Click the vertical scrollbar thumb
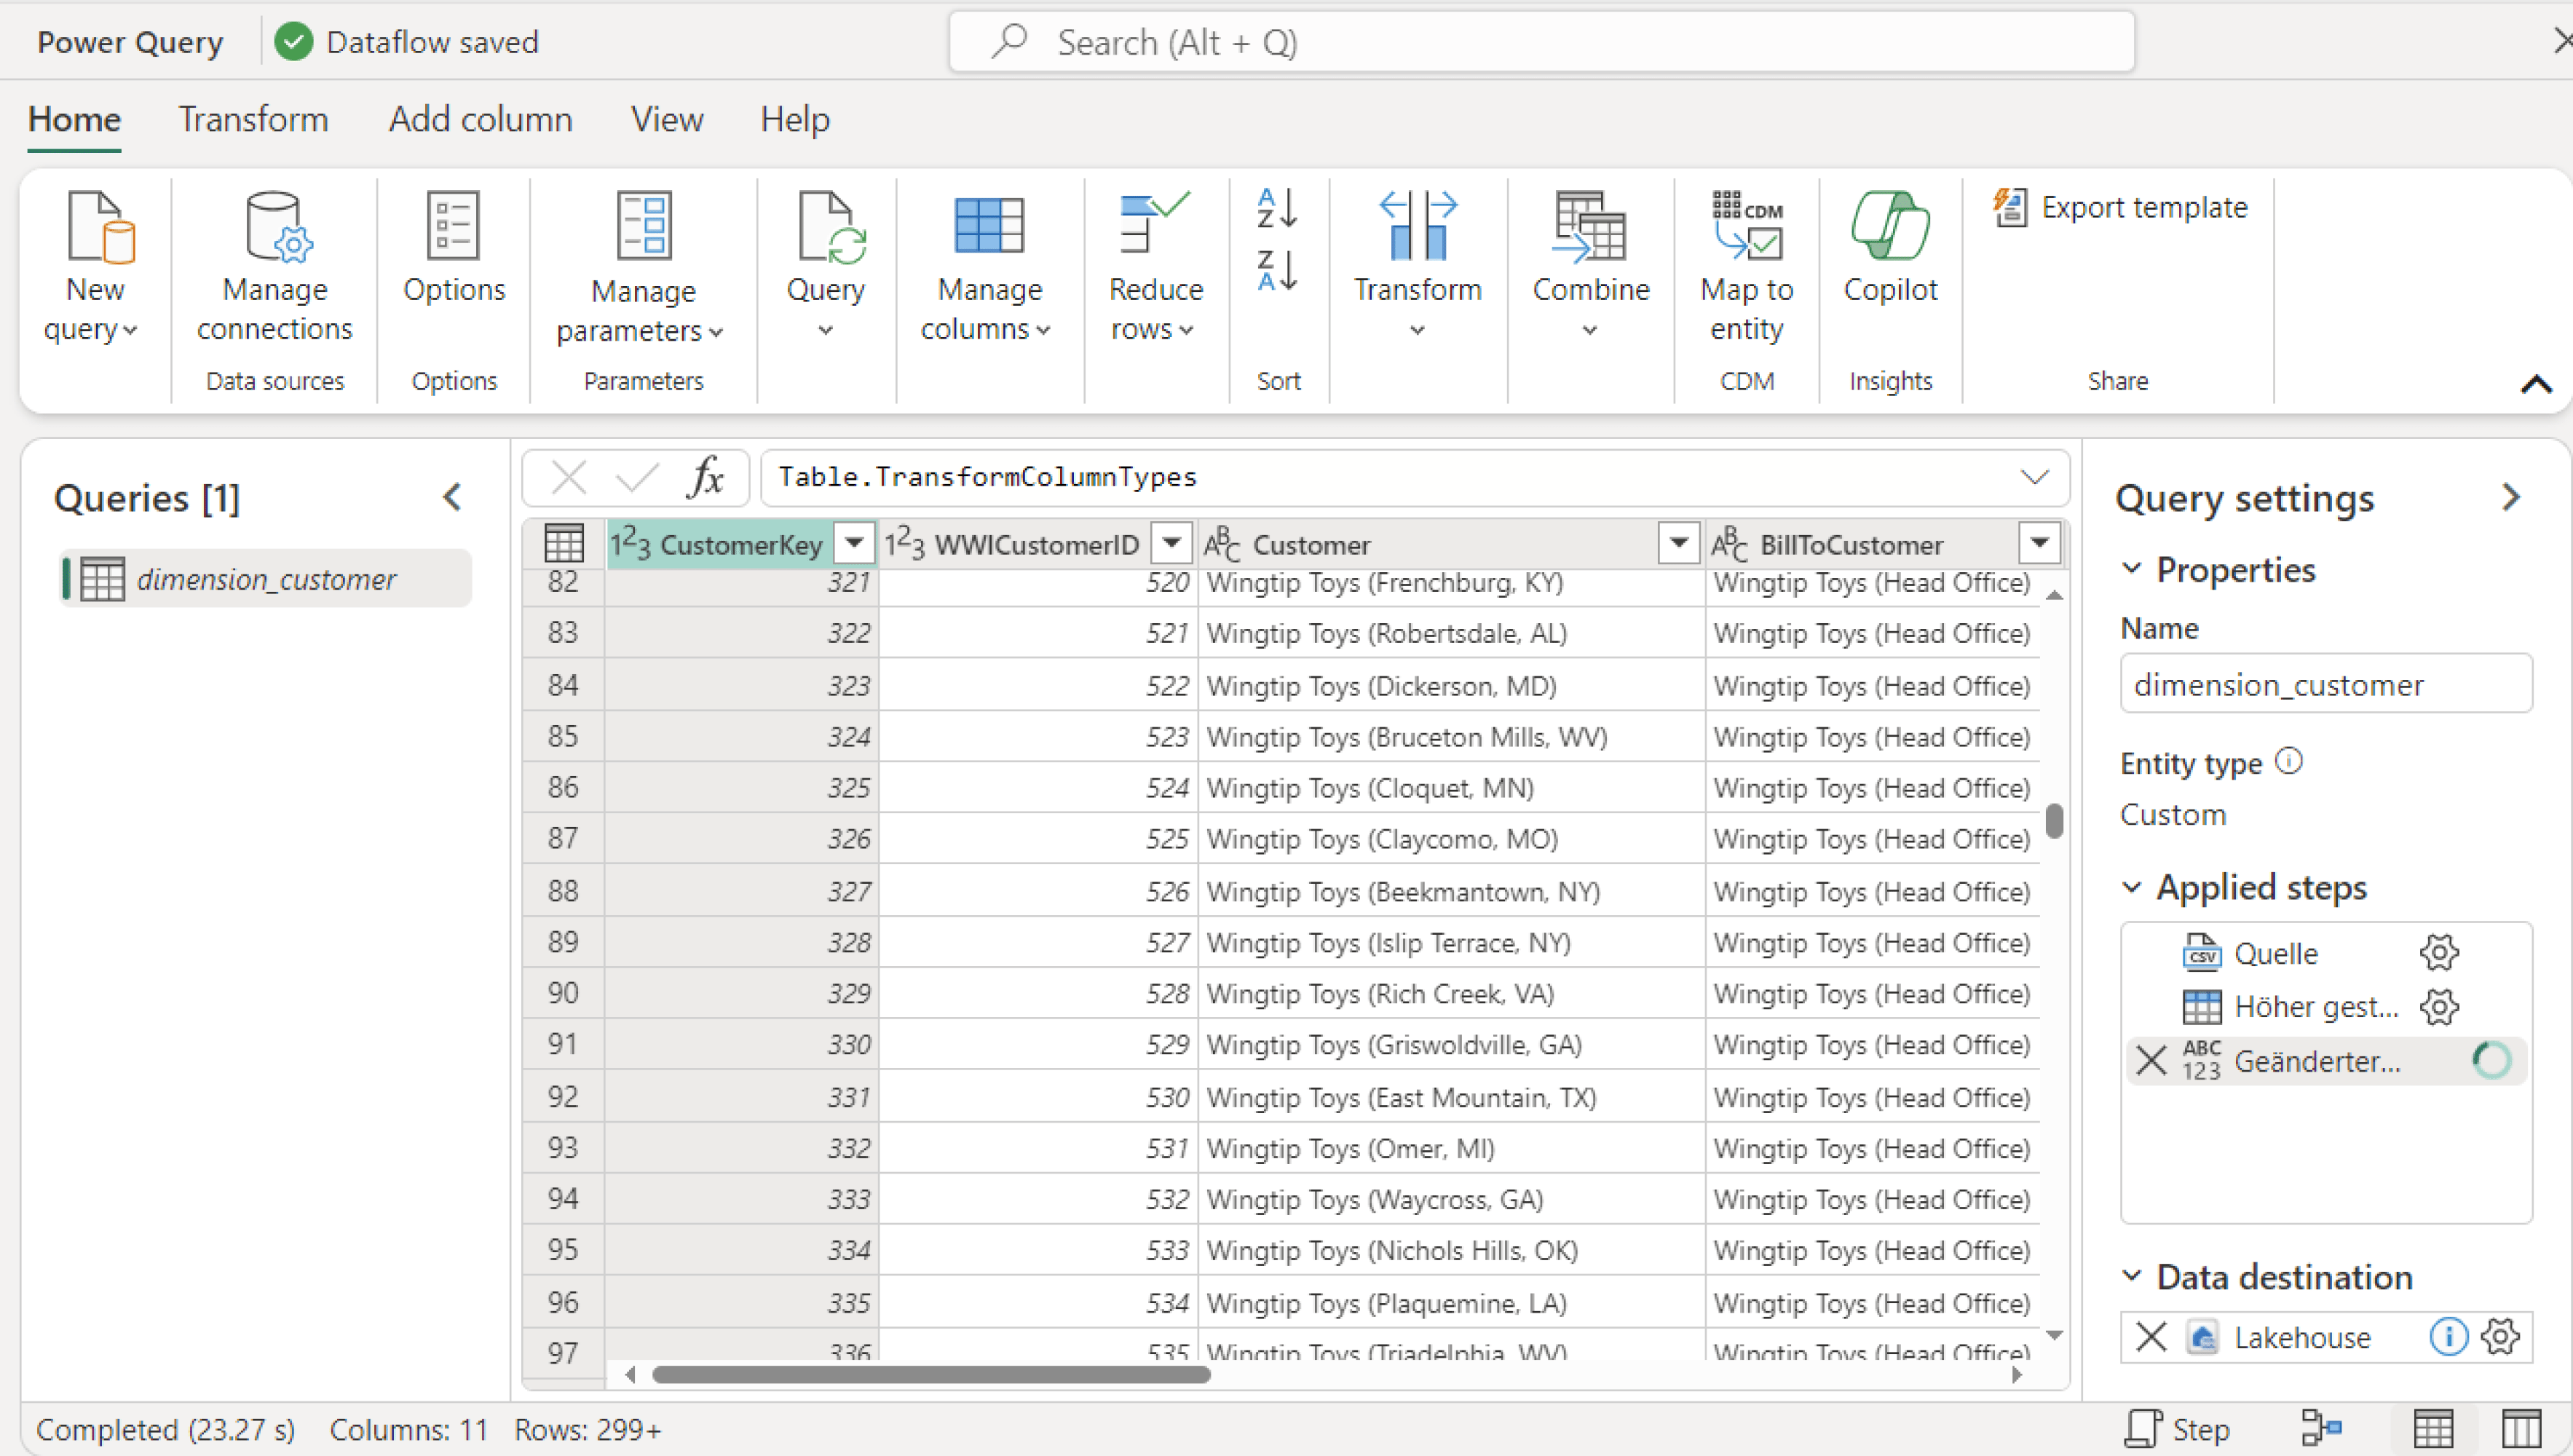 tap(2054, 820)
